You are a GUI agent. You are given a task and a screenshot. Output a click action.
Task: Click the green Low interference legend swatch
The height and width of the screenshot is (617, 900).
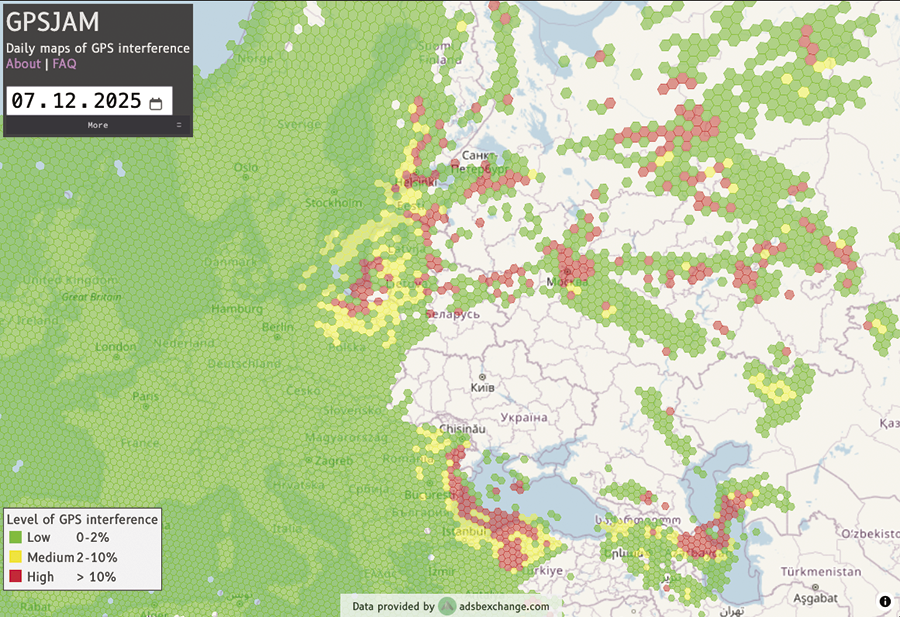pyautogui.click(x=15, y=538)
